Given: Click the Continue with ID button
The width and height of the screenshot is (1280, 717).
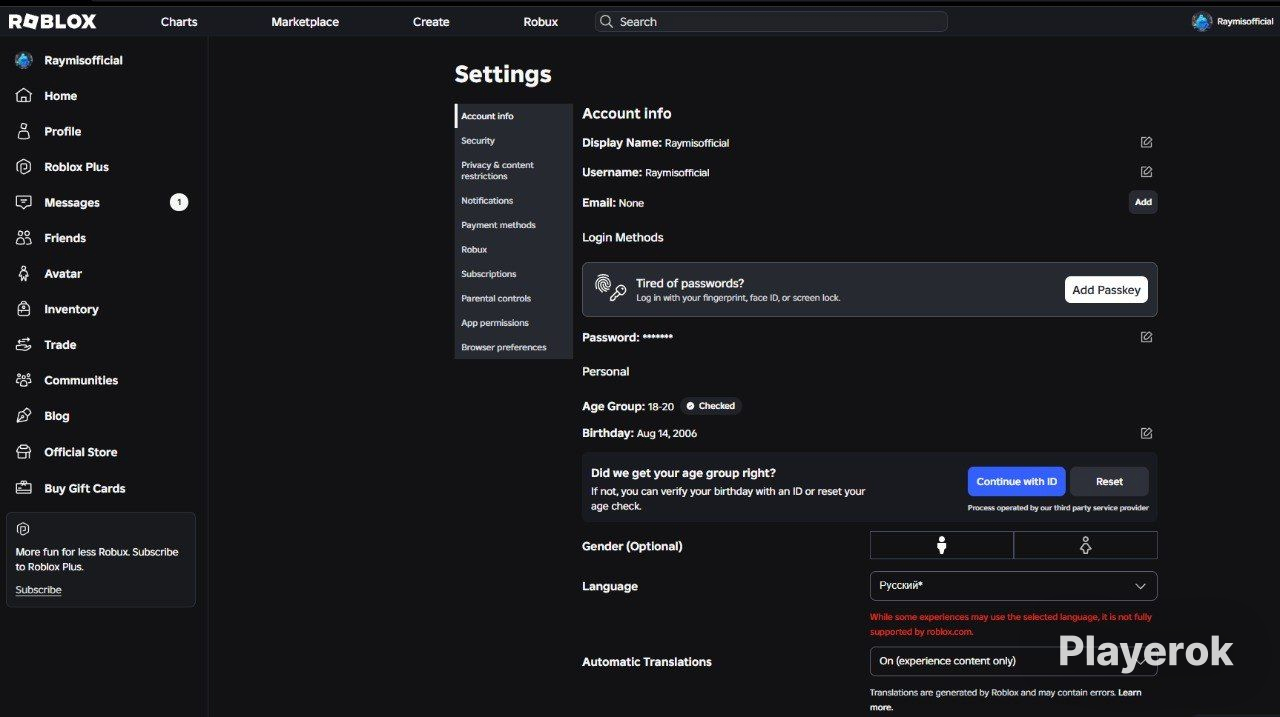Looking at the screenshot, I should [1017, 481].
